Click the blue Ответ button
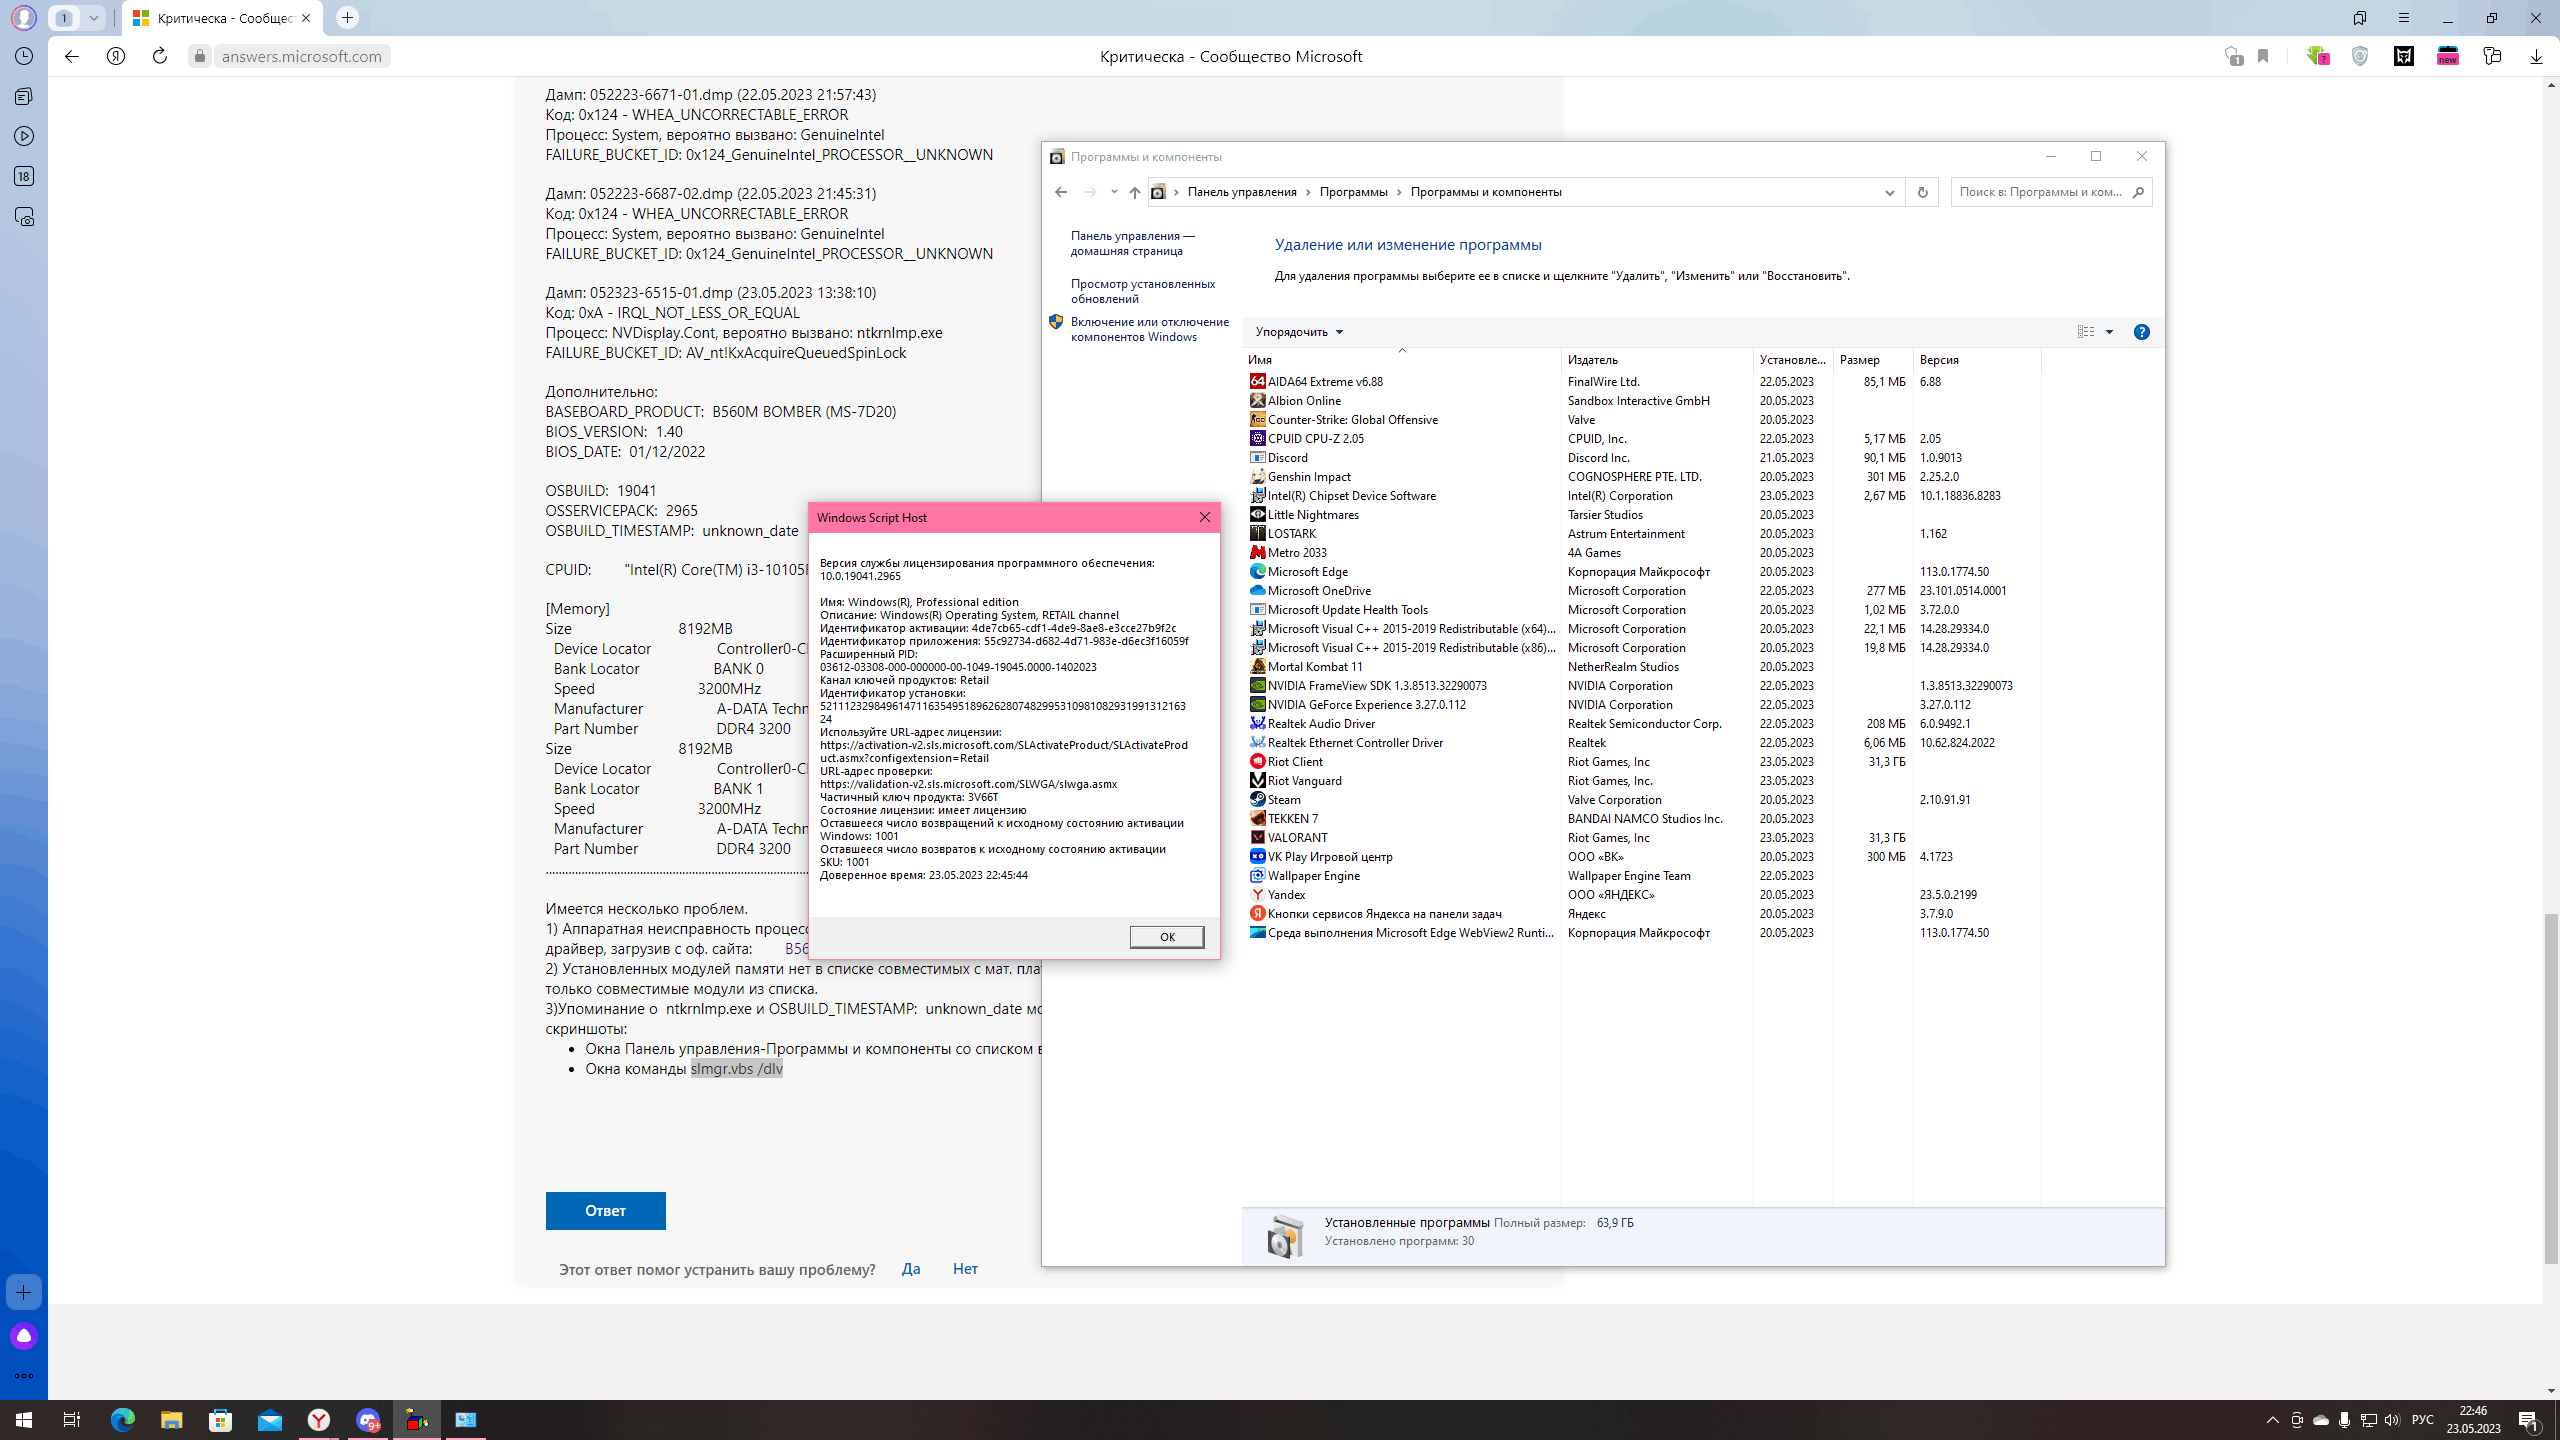Image resolution: width=2560 pixels, height=1440 pixels. 605,1211
